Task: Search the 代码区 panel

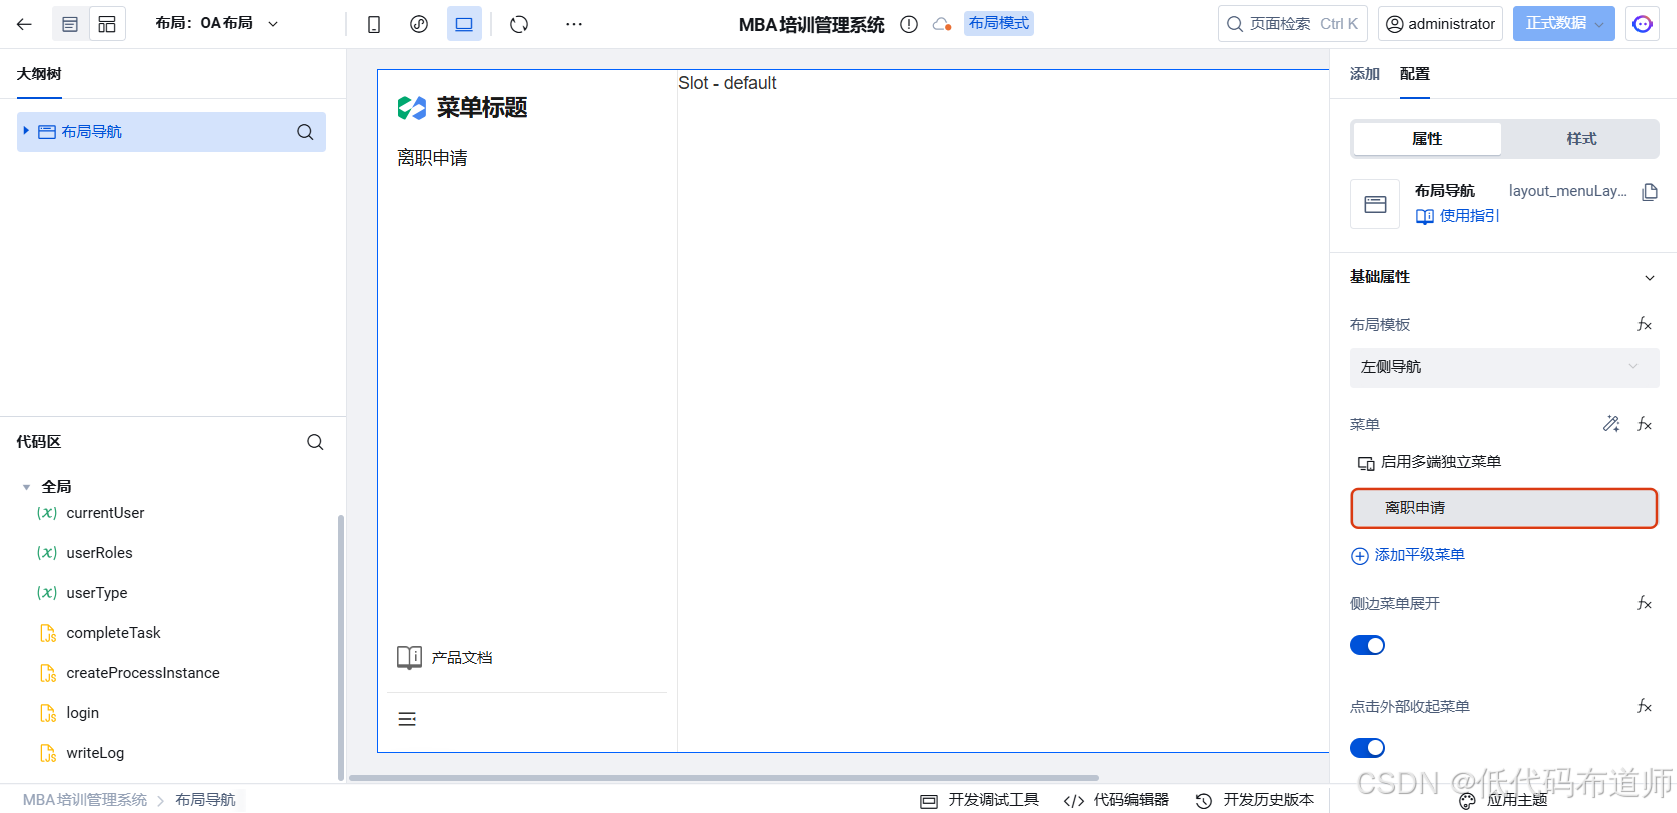Action: coord(315,442)
